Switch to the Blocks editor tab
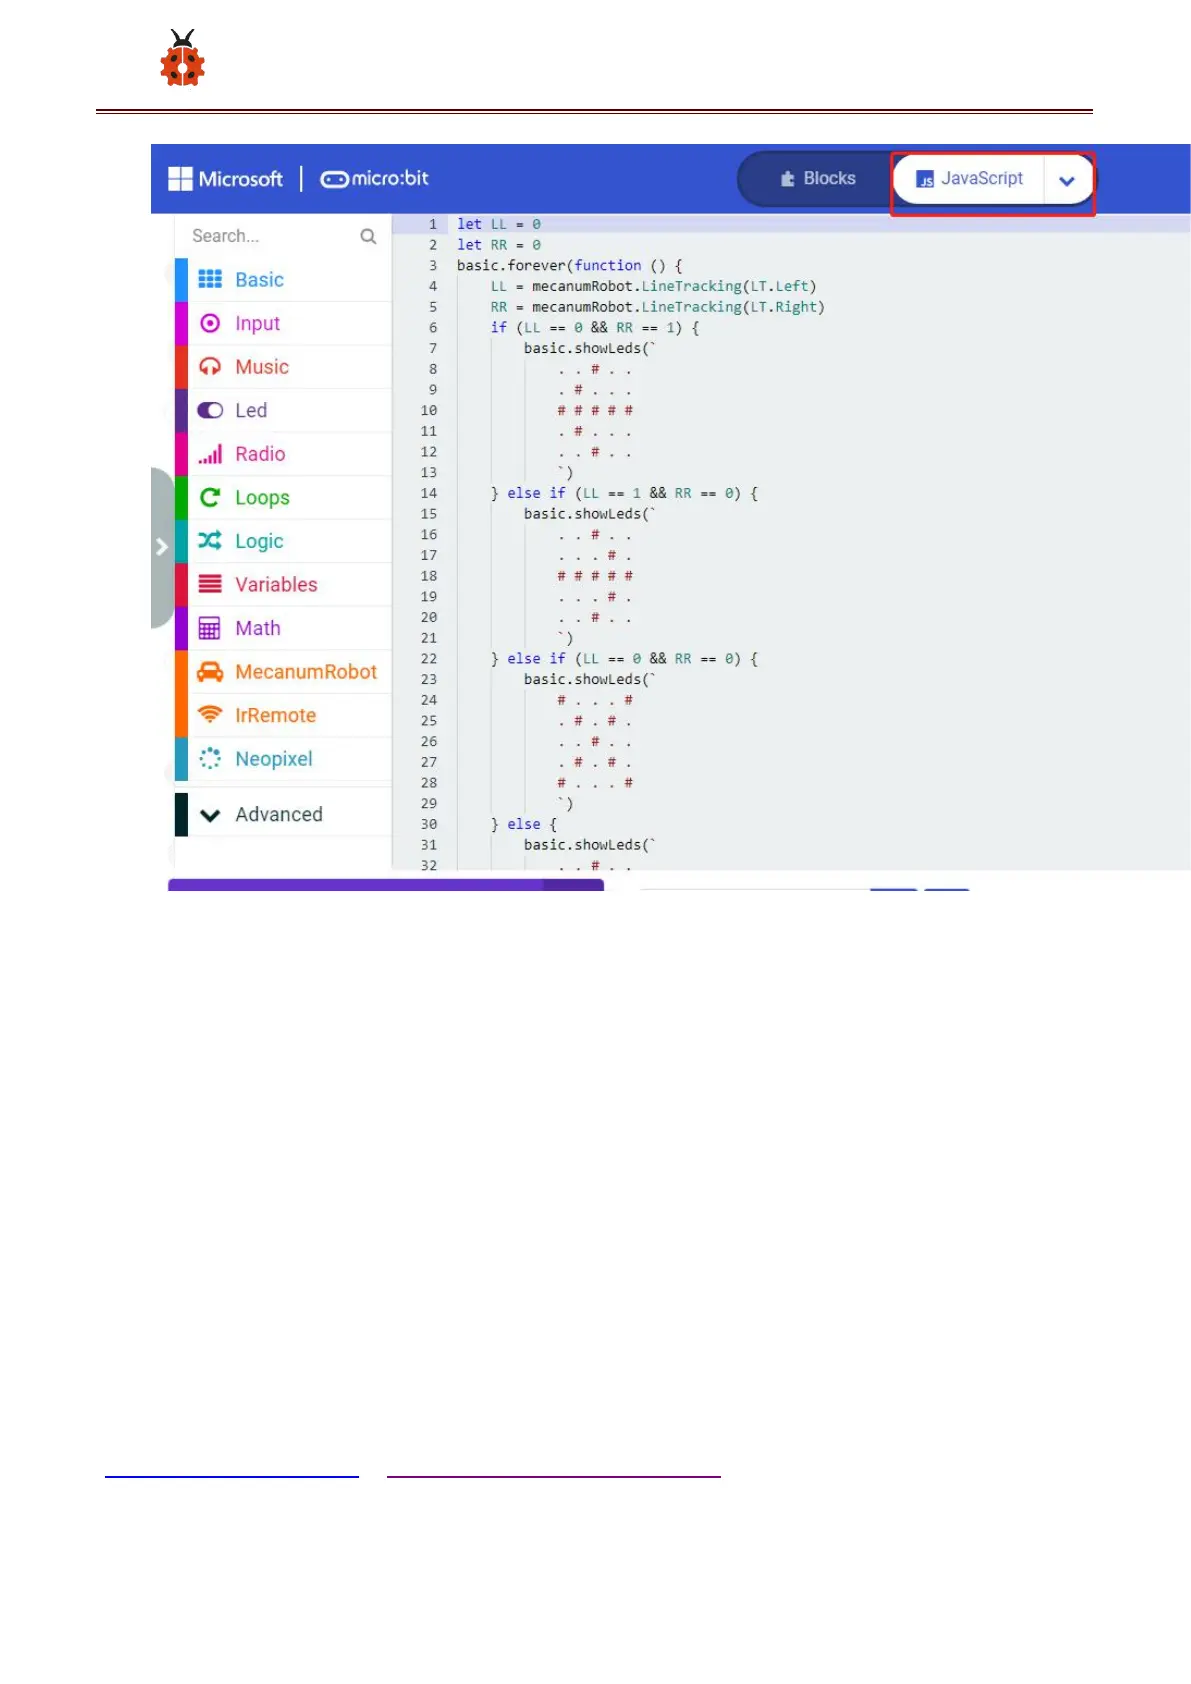1191x1684 pixels. coord(818,179)
